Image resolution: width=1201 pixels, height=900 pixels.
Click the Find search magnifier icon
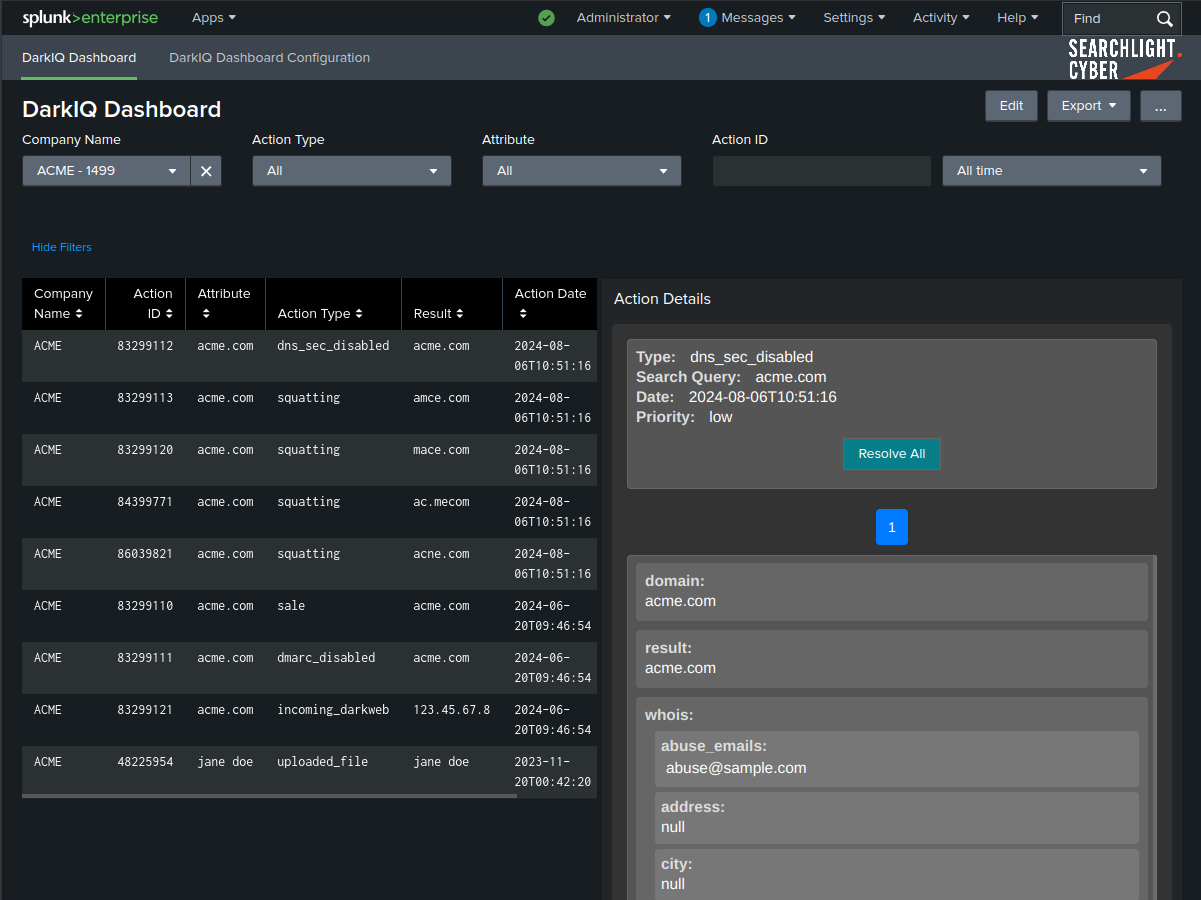coord(1164,18)
